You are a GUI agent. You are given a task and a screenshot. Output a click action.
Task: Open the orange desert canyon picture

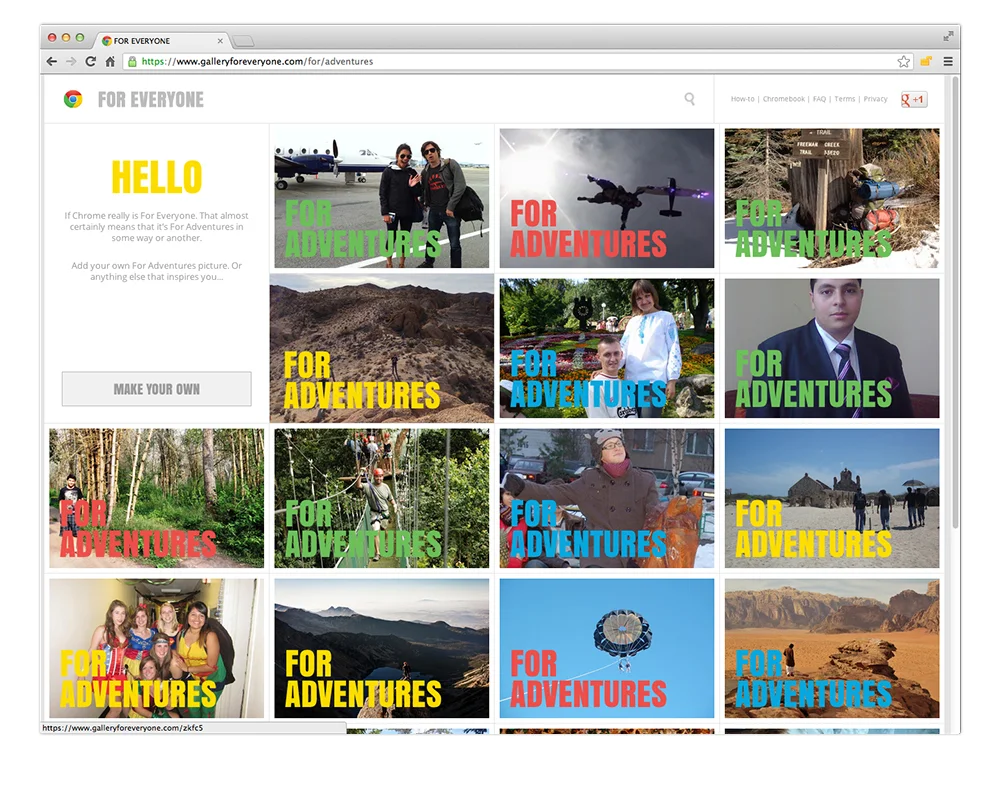[832, 648]
